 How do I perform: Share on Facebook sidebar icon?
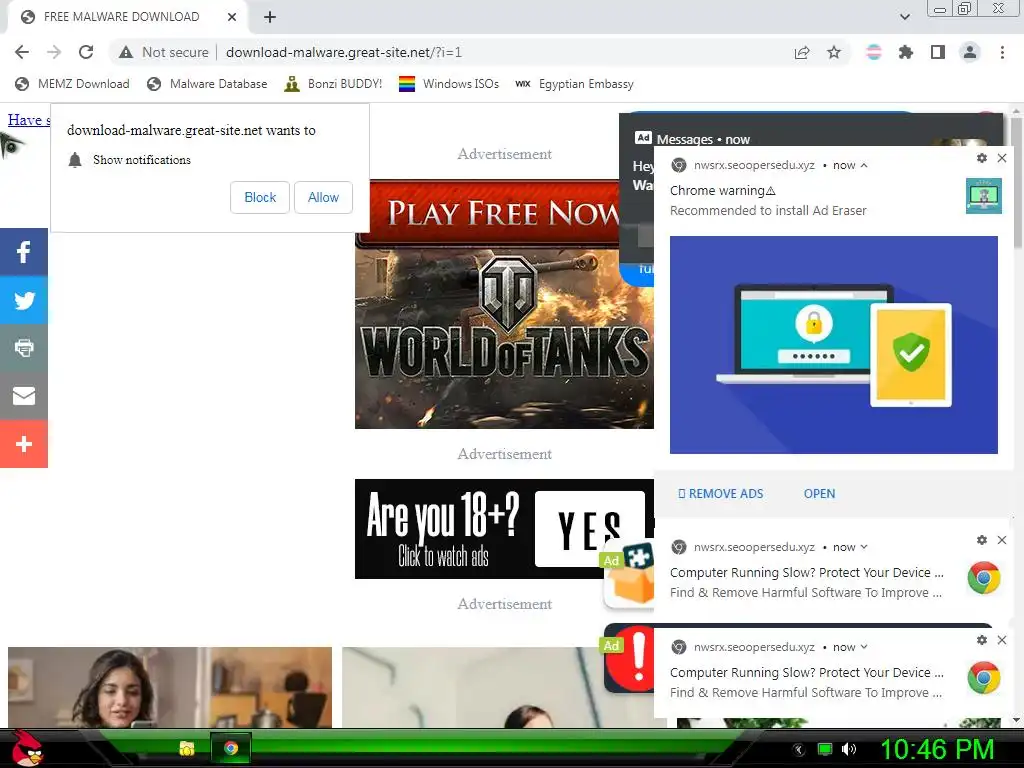point(24,252)
